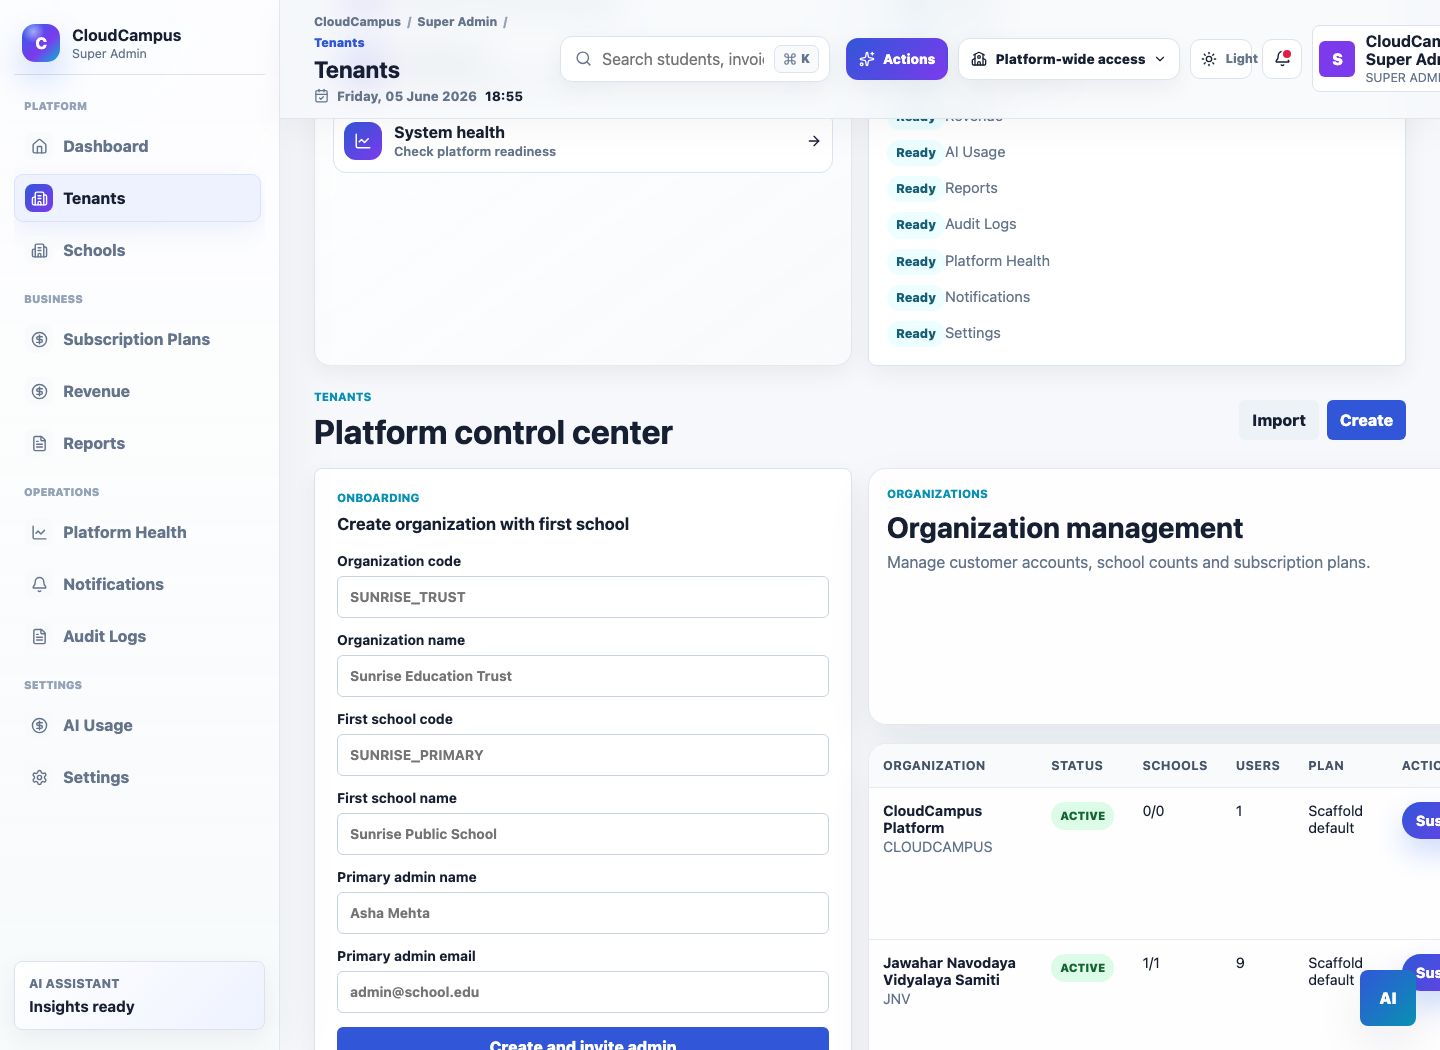Click the calendar icon beside the date
This screenshot has height=1050, width=1440.
322,96
